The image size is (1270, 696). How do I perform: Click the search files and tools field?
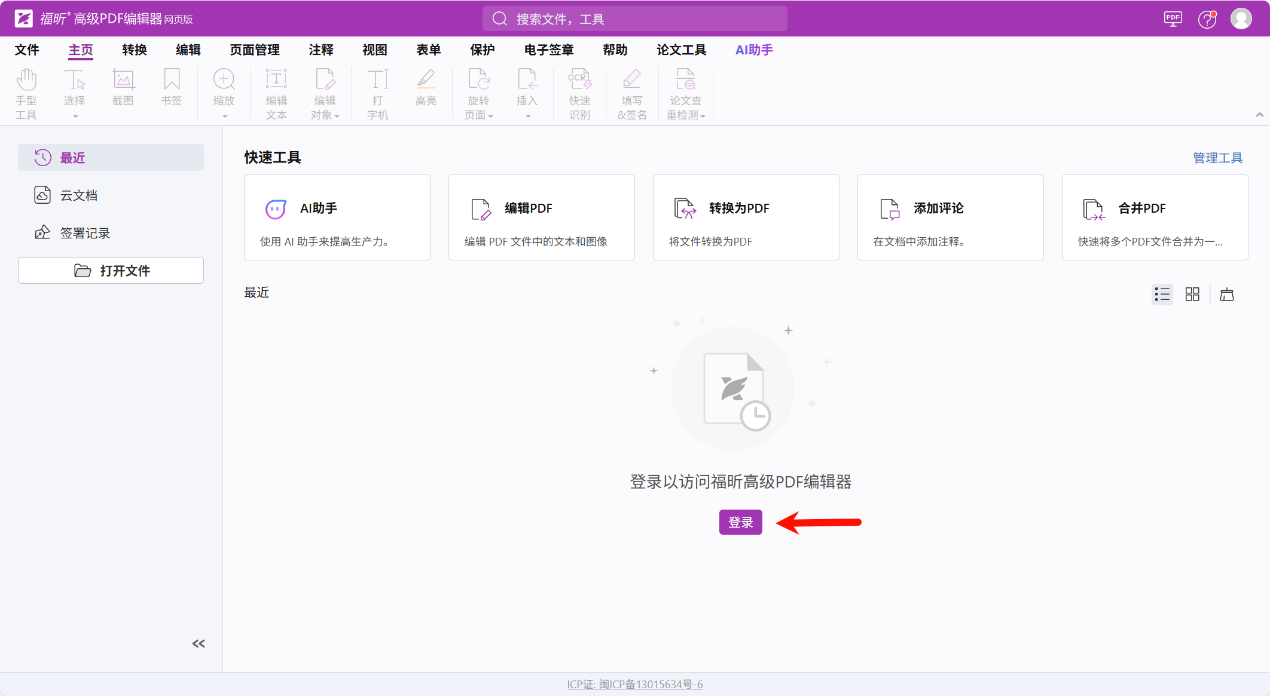[x=635, y=19]
